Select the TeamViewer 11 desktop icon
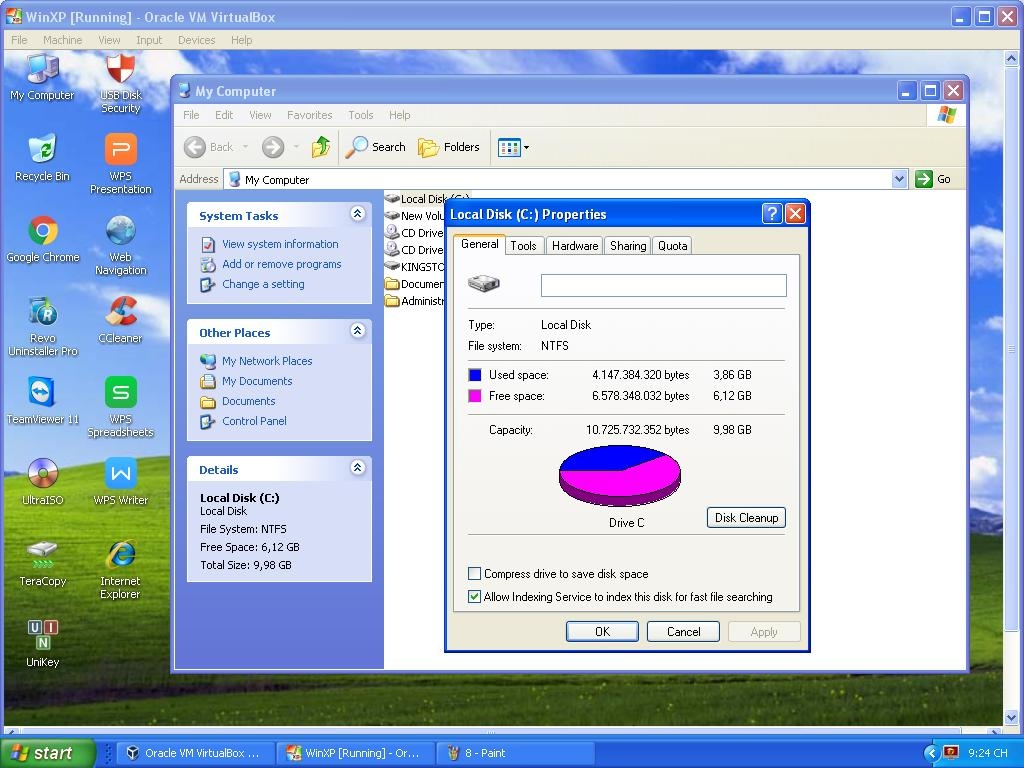Image resolution: width=1024 pixels, height=768 pixels. (42, 393)
